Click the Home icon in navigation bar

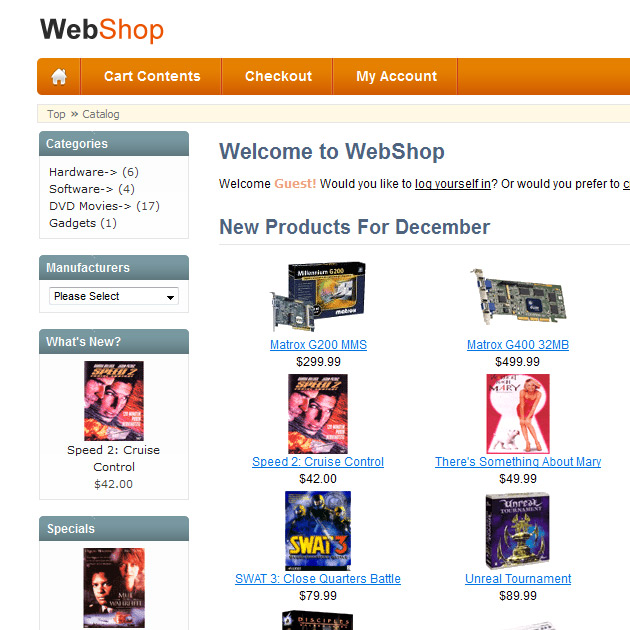[x=59, y=76]
